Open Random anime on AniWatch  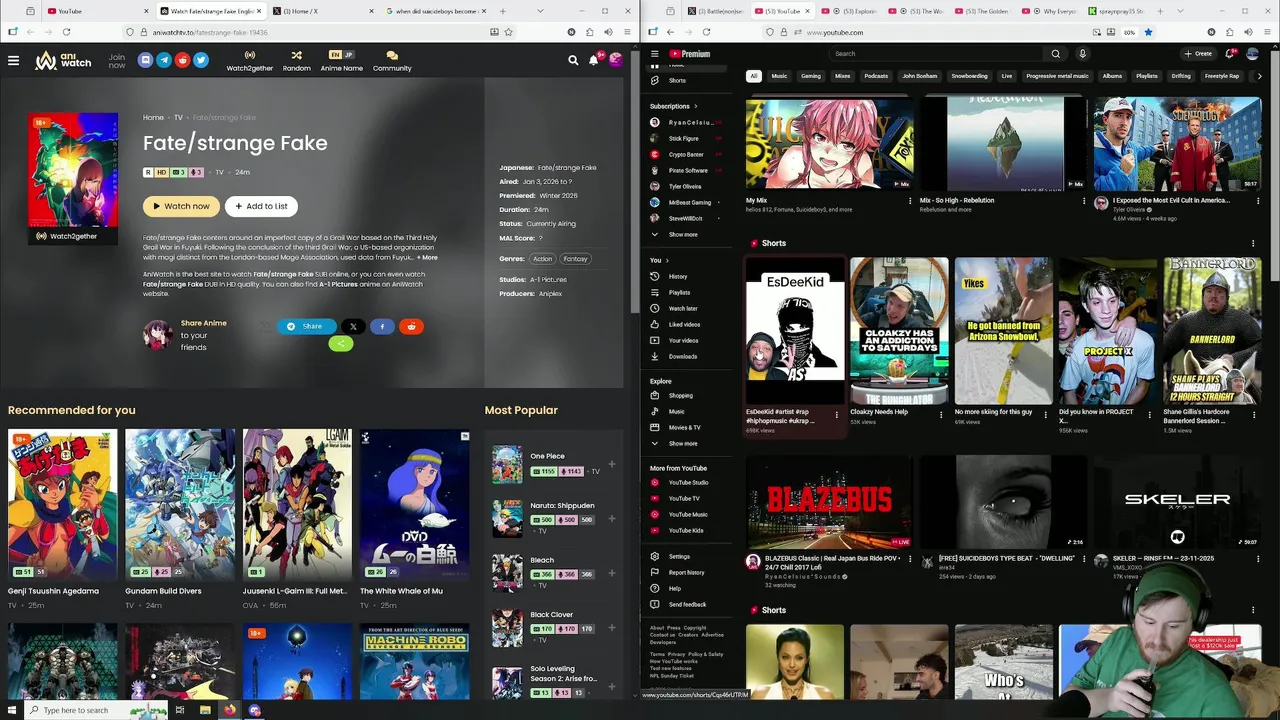pyautogui.click(x=296, y=61)
